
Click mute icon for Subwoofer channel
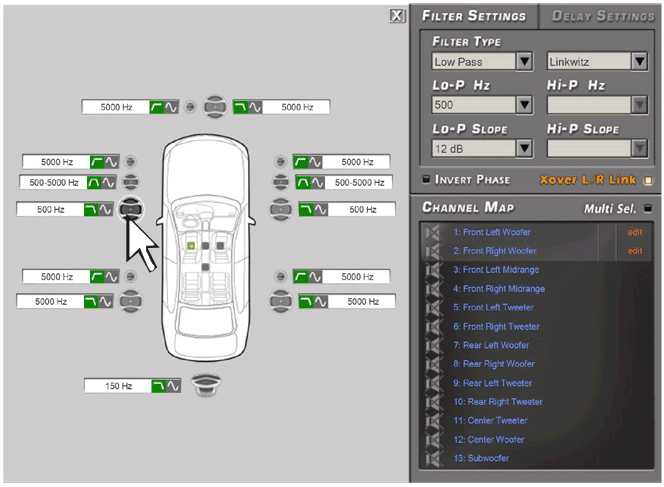pos(432,458)
